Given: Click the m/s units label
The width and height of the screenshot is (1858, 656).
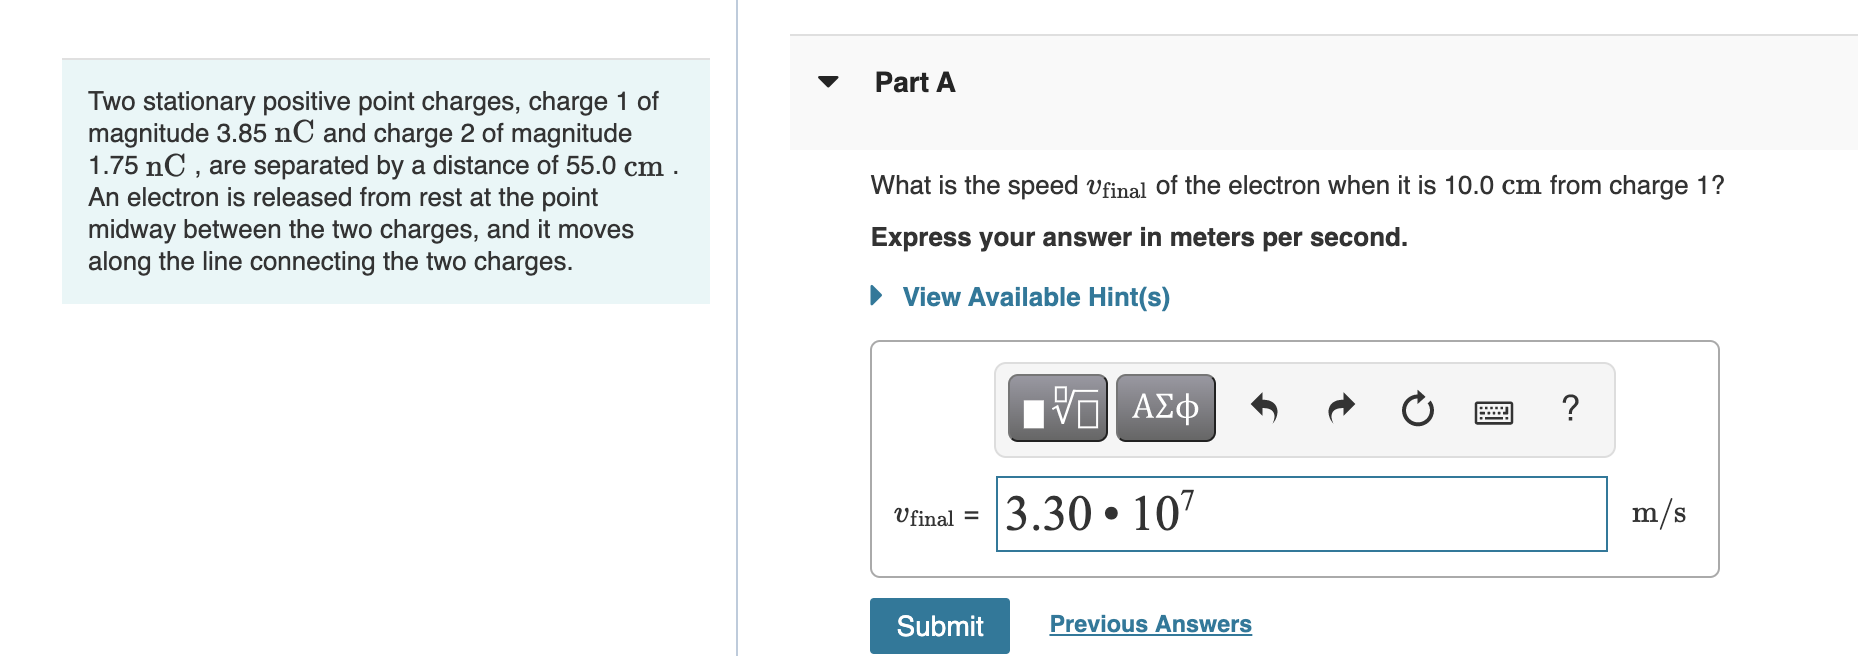Looking at the screenshot, I should coord(1658,512).
